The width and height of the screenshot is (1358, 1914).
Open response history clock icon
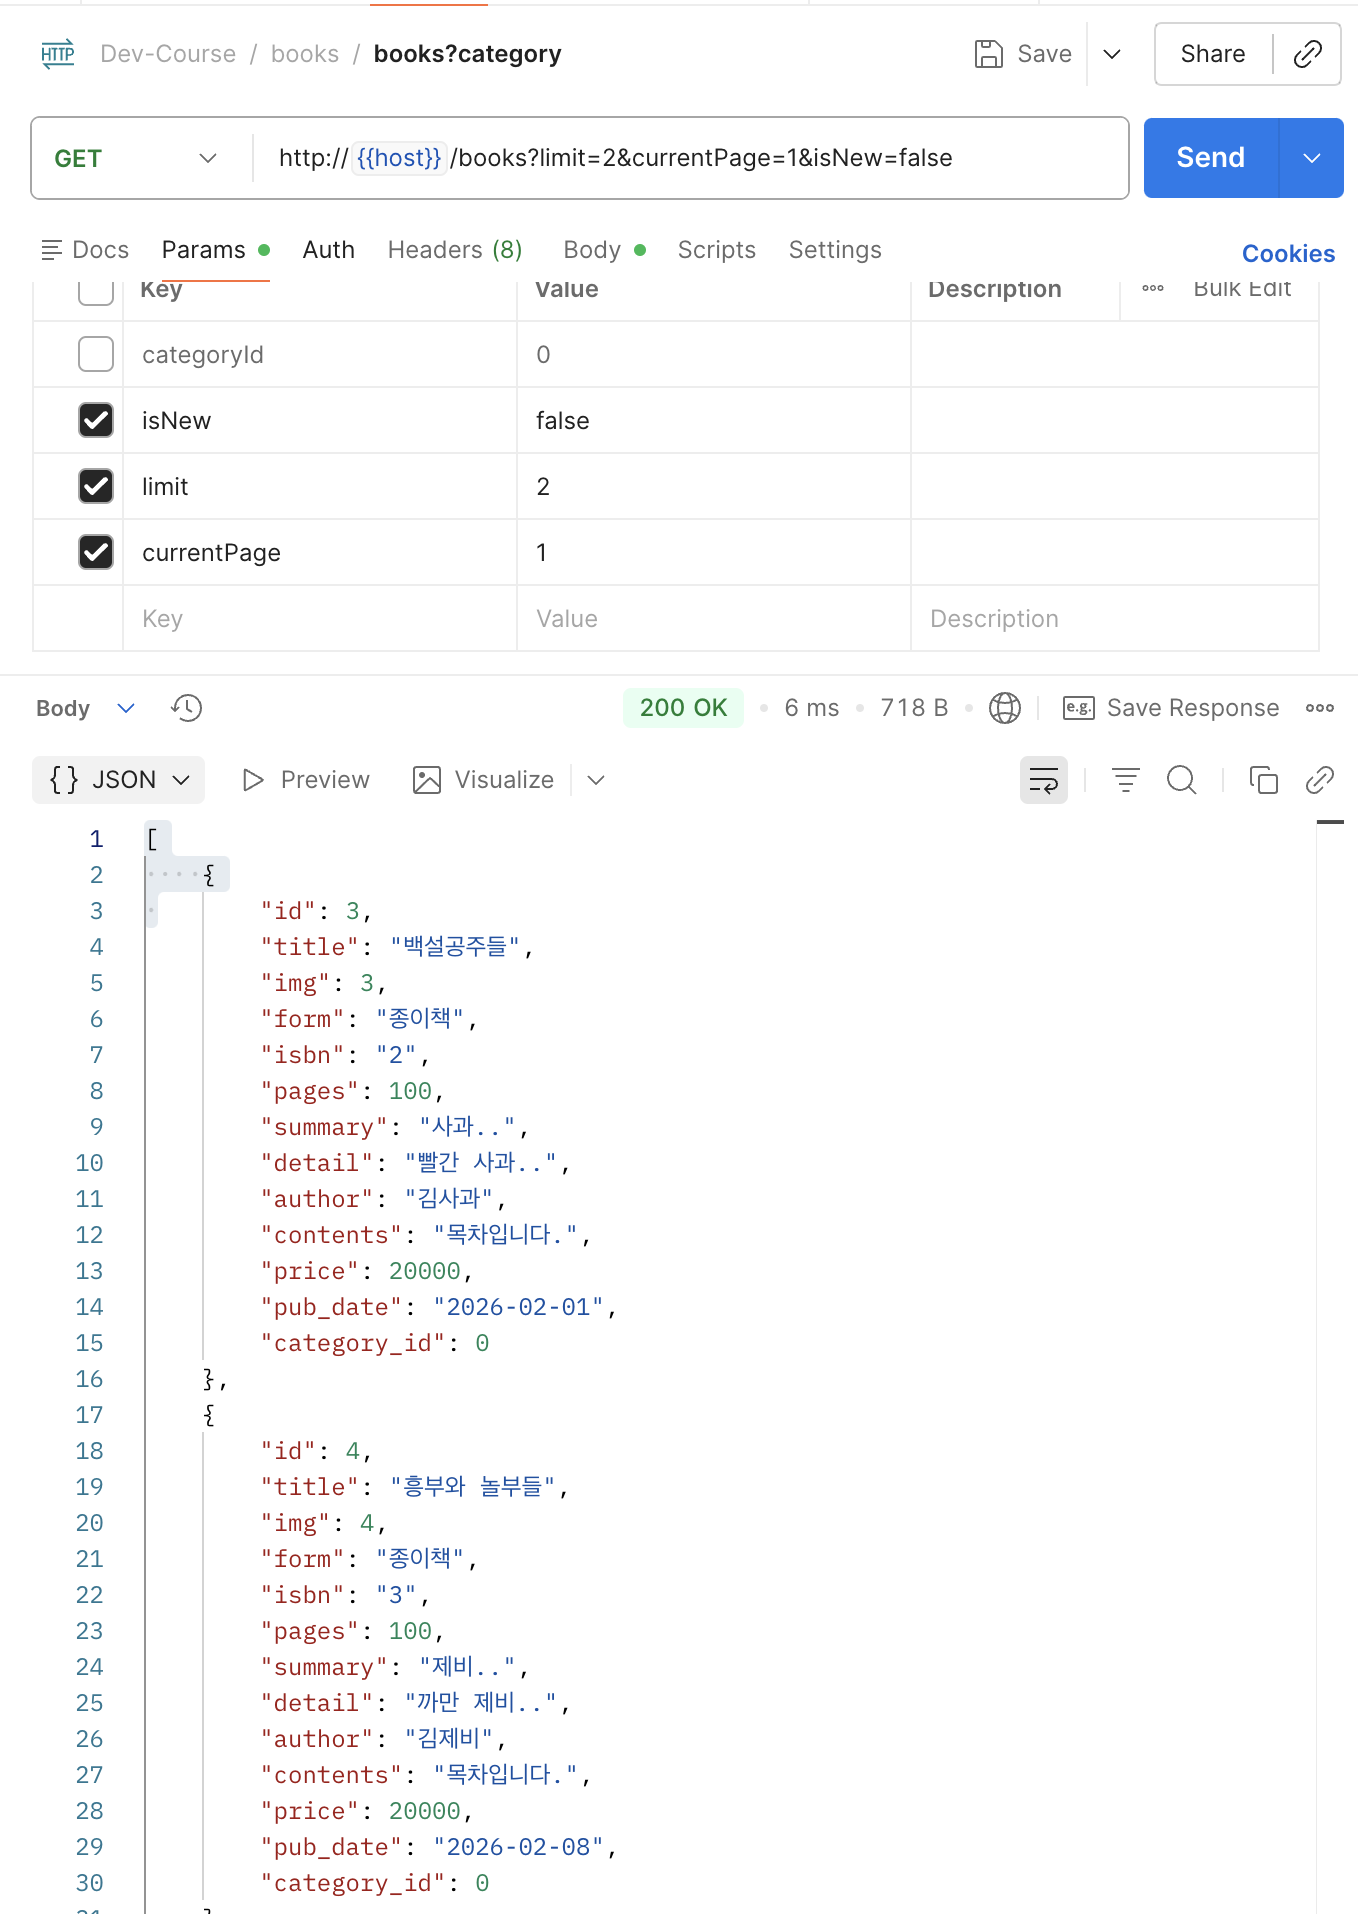(x=186, y=708)
